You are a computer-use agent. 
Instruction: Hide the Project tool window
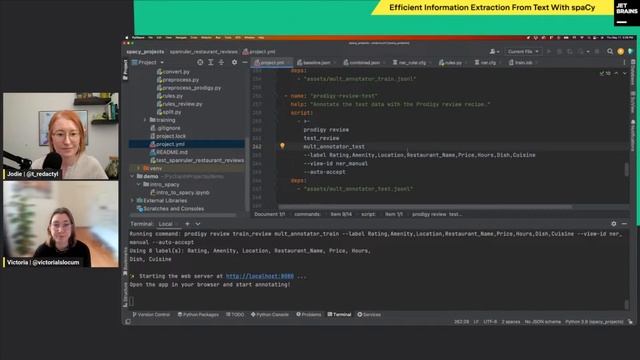coord(245,62)
